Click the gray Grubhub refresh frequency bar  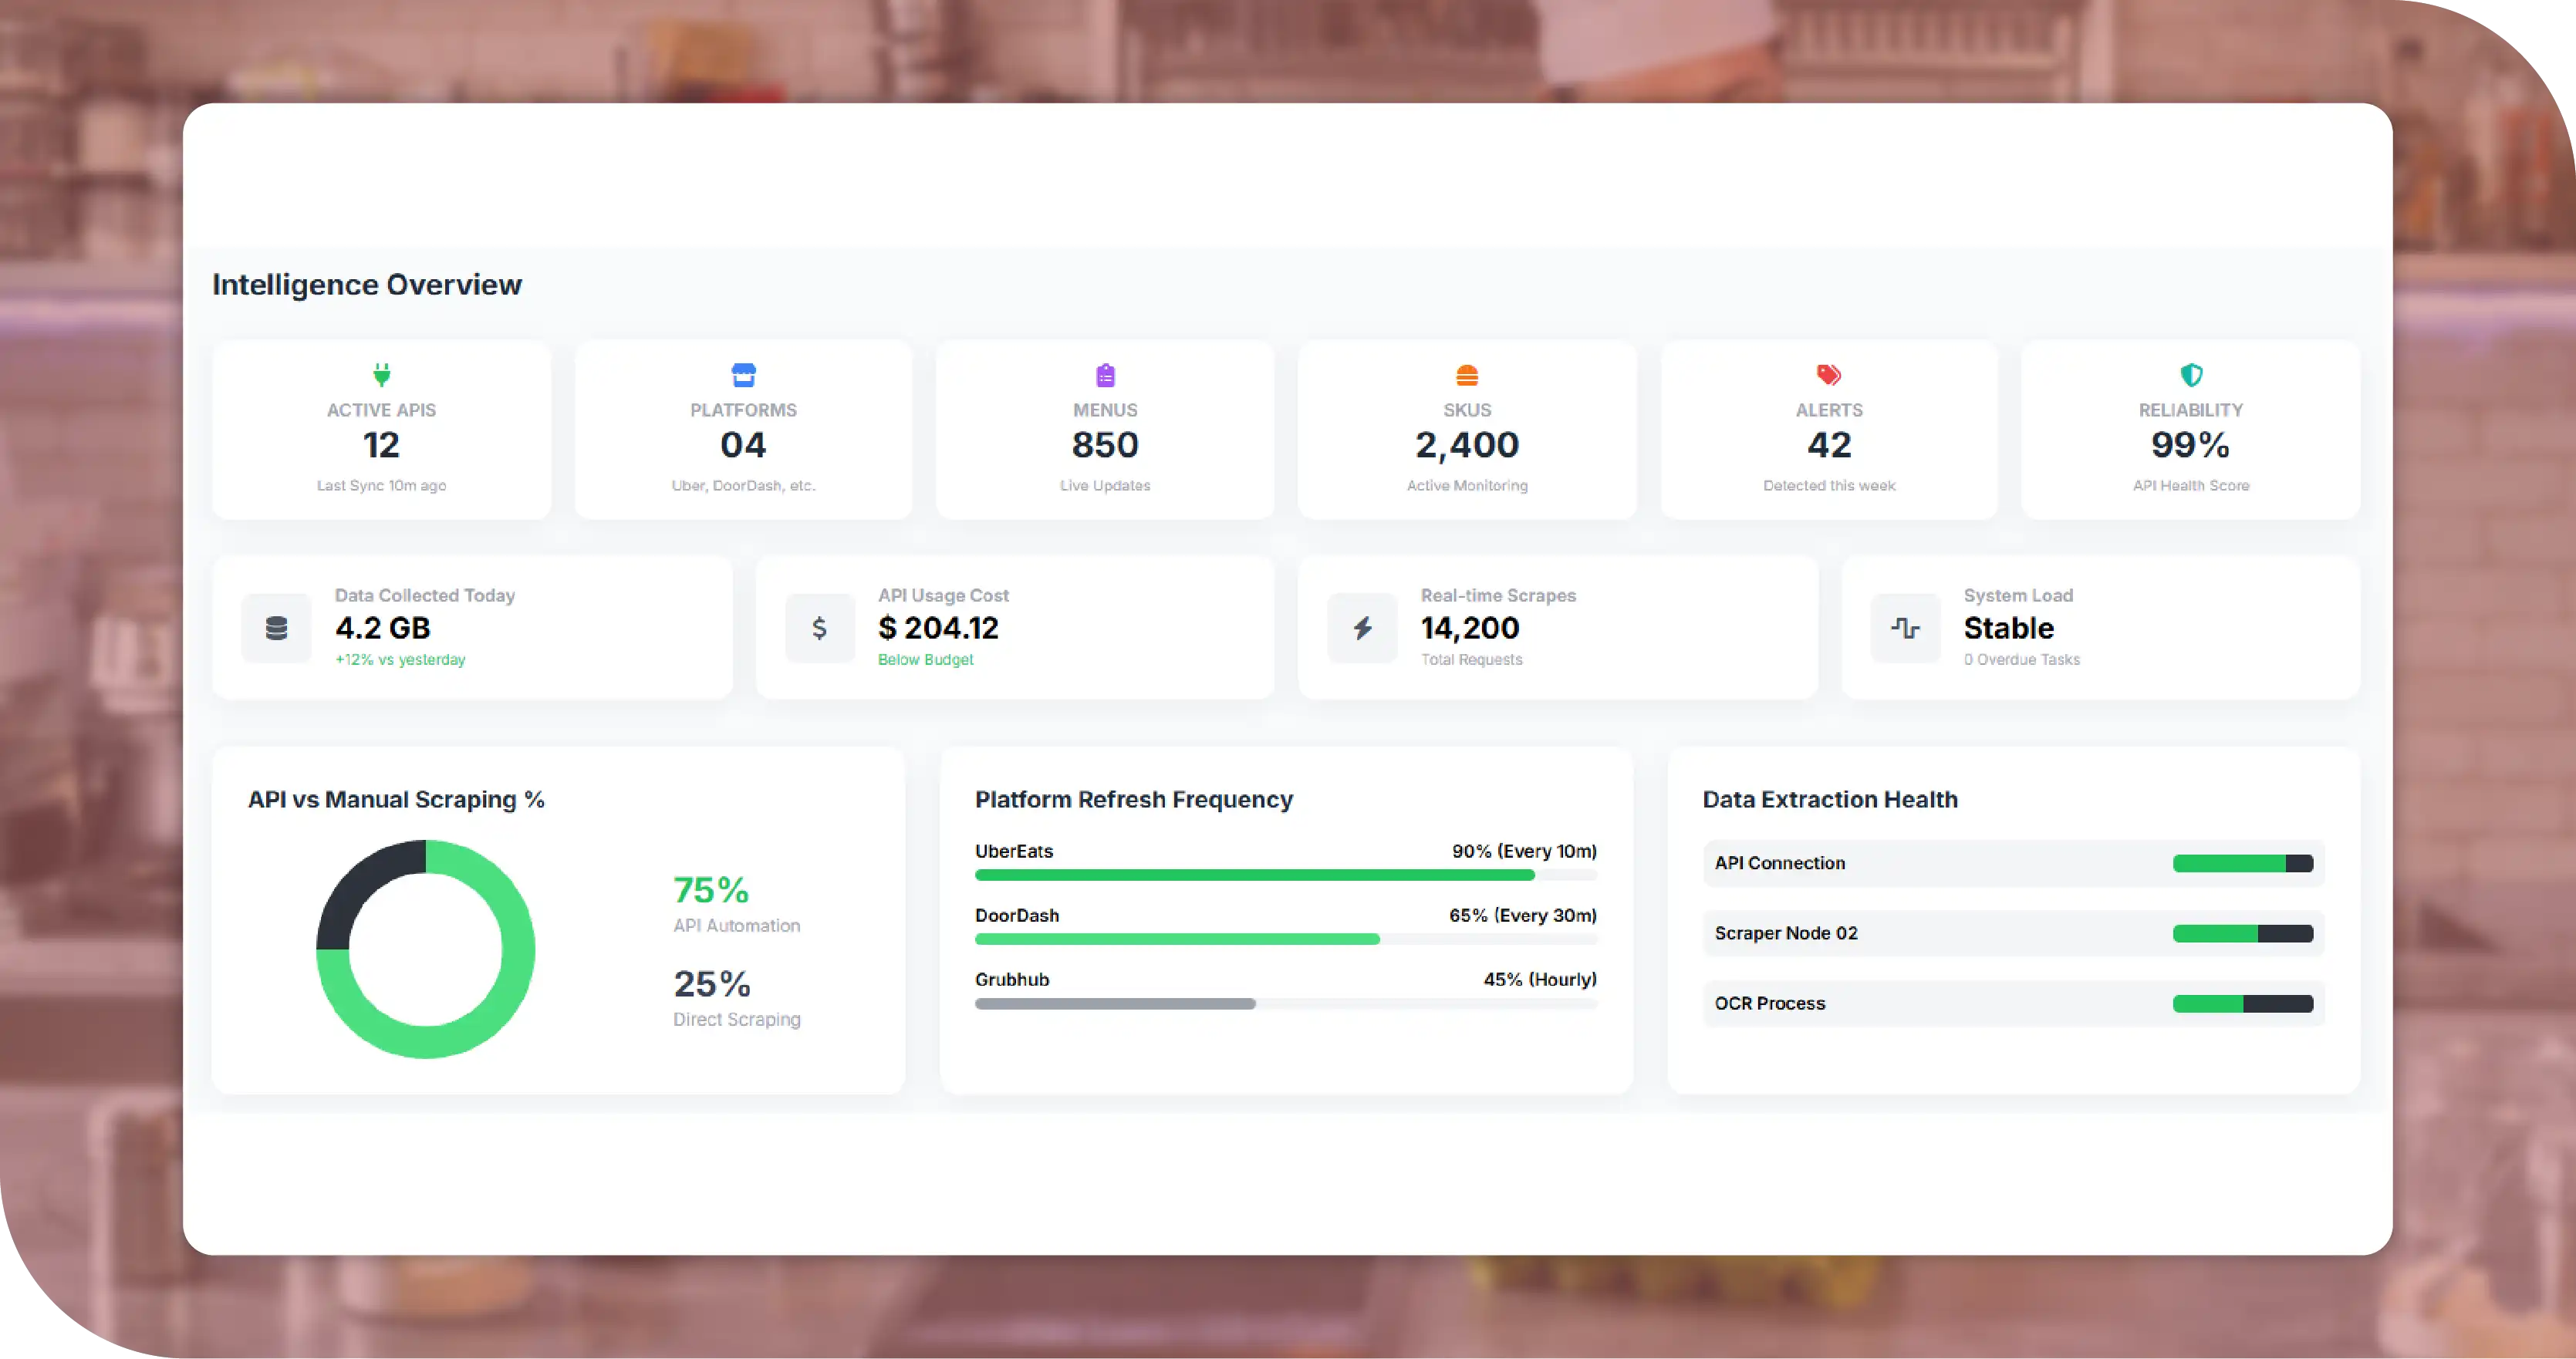(x=1114, y=1003)
